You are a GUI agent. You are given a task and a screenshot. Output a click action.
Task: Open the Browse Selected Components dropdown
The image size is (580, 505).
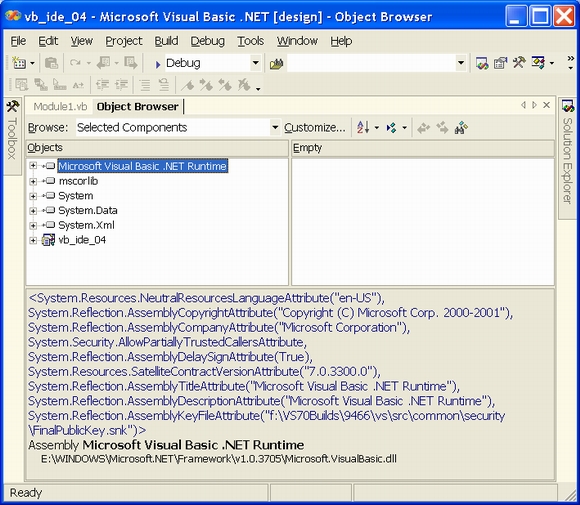[275, 128]
